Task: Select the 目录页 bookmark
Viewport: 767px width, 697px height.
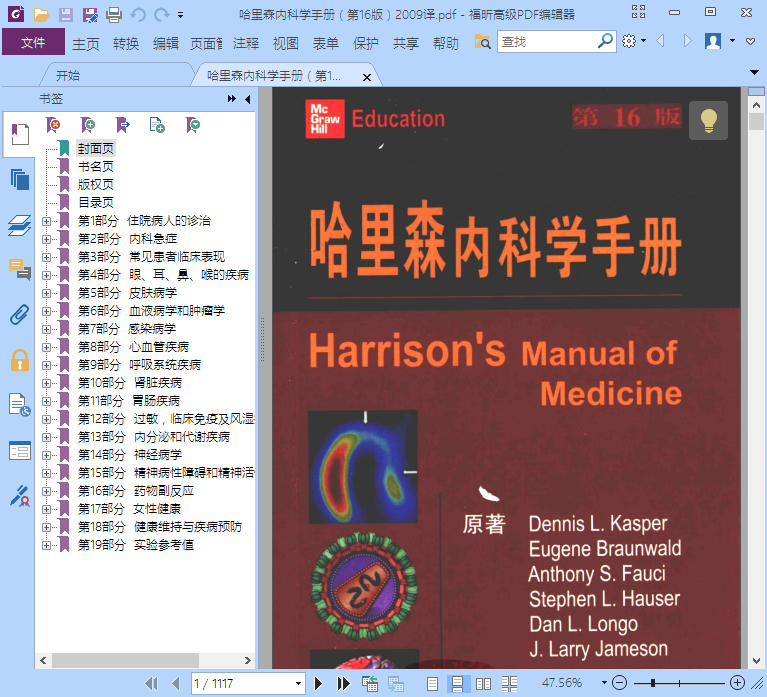Action: click(96, 203)
